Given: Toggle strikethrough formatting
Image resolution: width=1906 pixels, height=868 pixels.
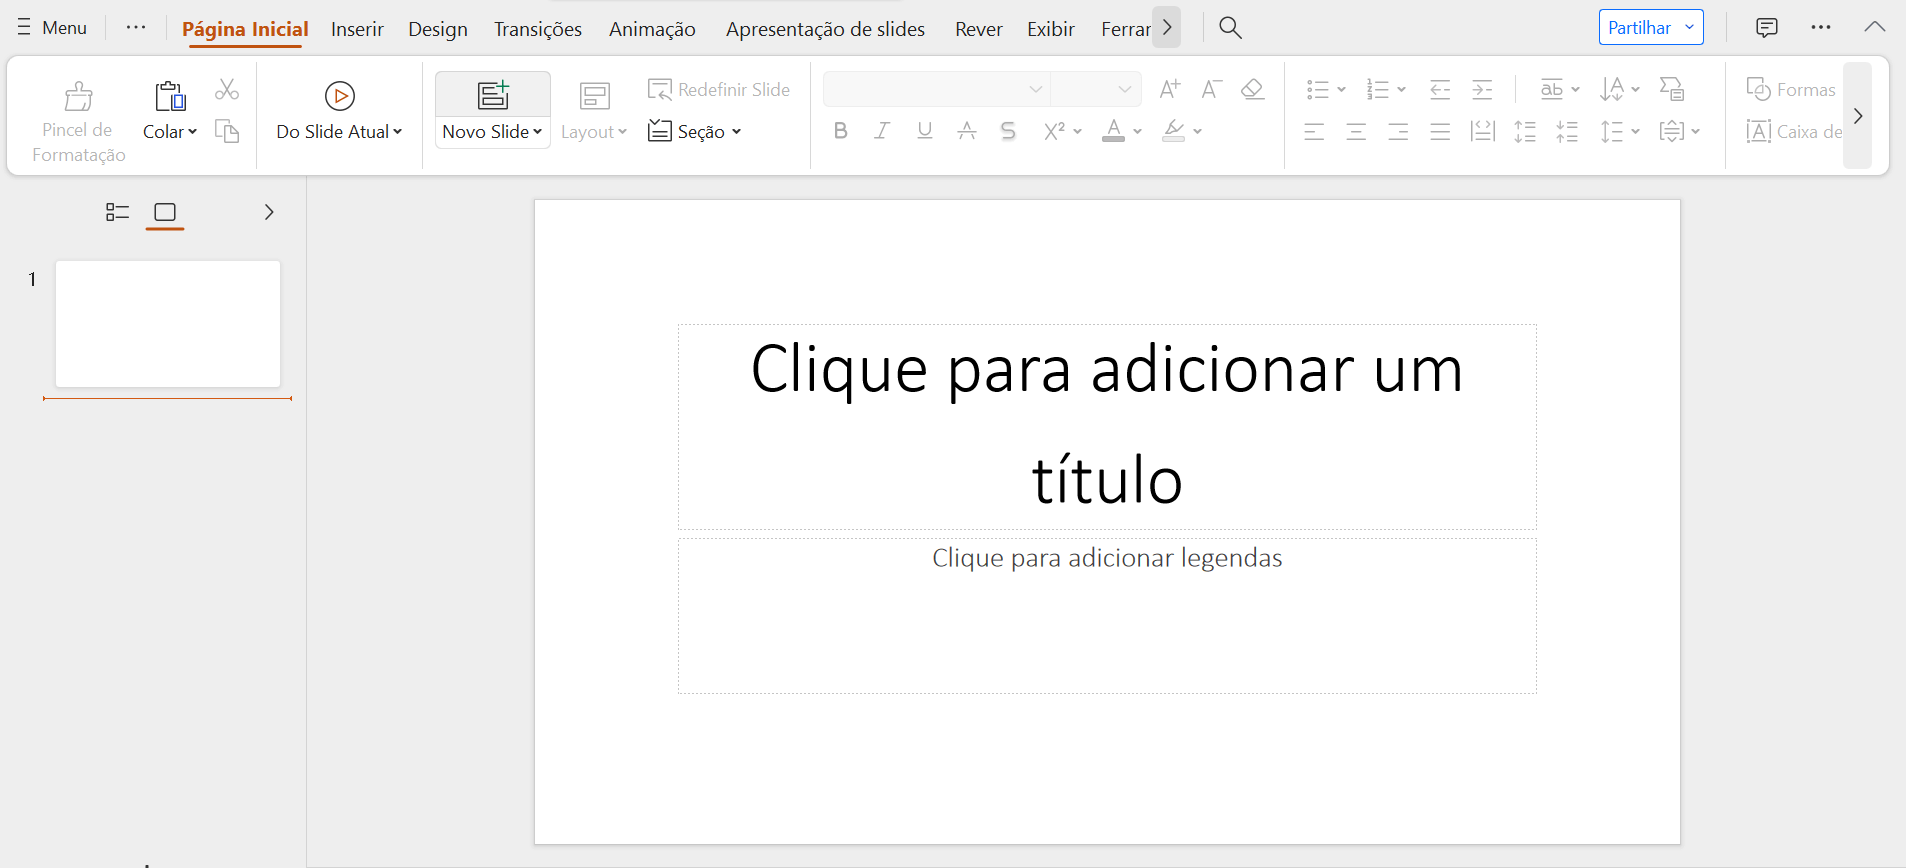Looking at the screenshot, I should (x=966, y=131).
